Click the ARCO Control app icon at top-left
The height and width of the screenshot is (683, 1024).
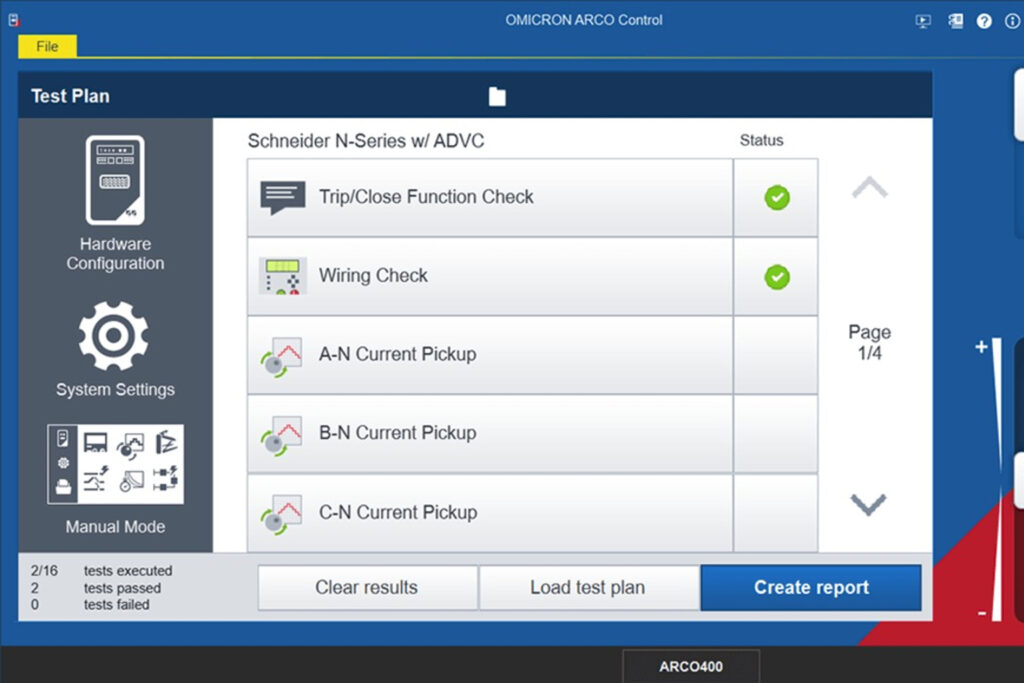[14, 20]
